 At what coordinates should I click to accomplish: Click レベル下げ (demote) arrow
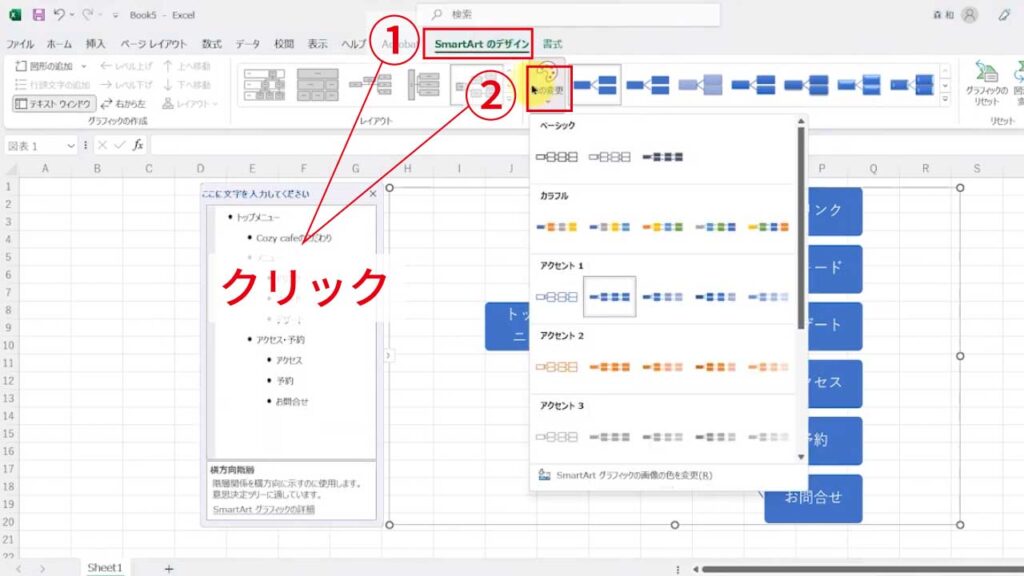(126, 85)
